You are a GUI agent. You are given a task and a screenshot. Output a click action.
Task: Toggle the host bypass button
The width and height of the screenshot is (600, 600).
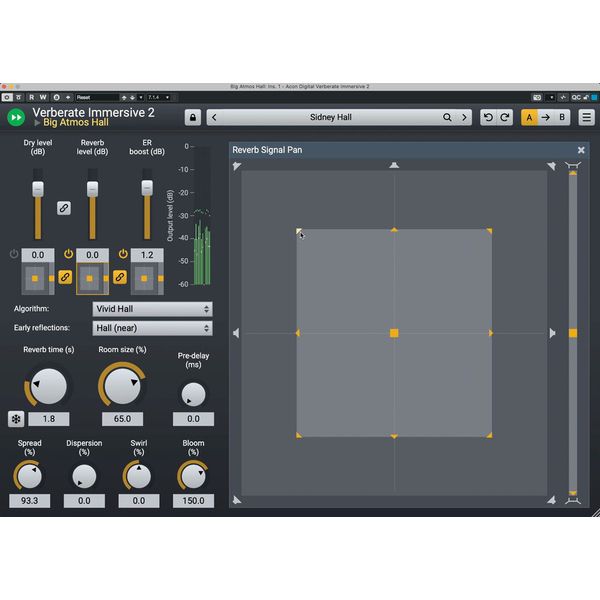(19, 98)
